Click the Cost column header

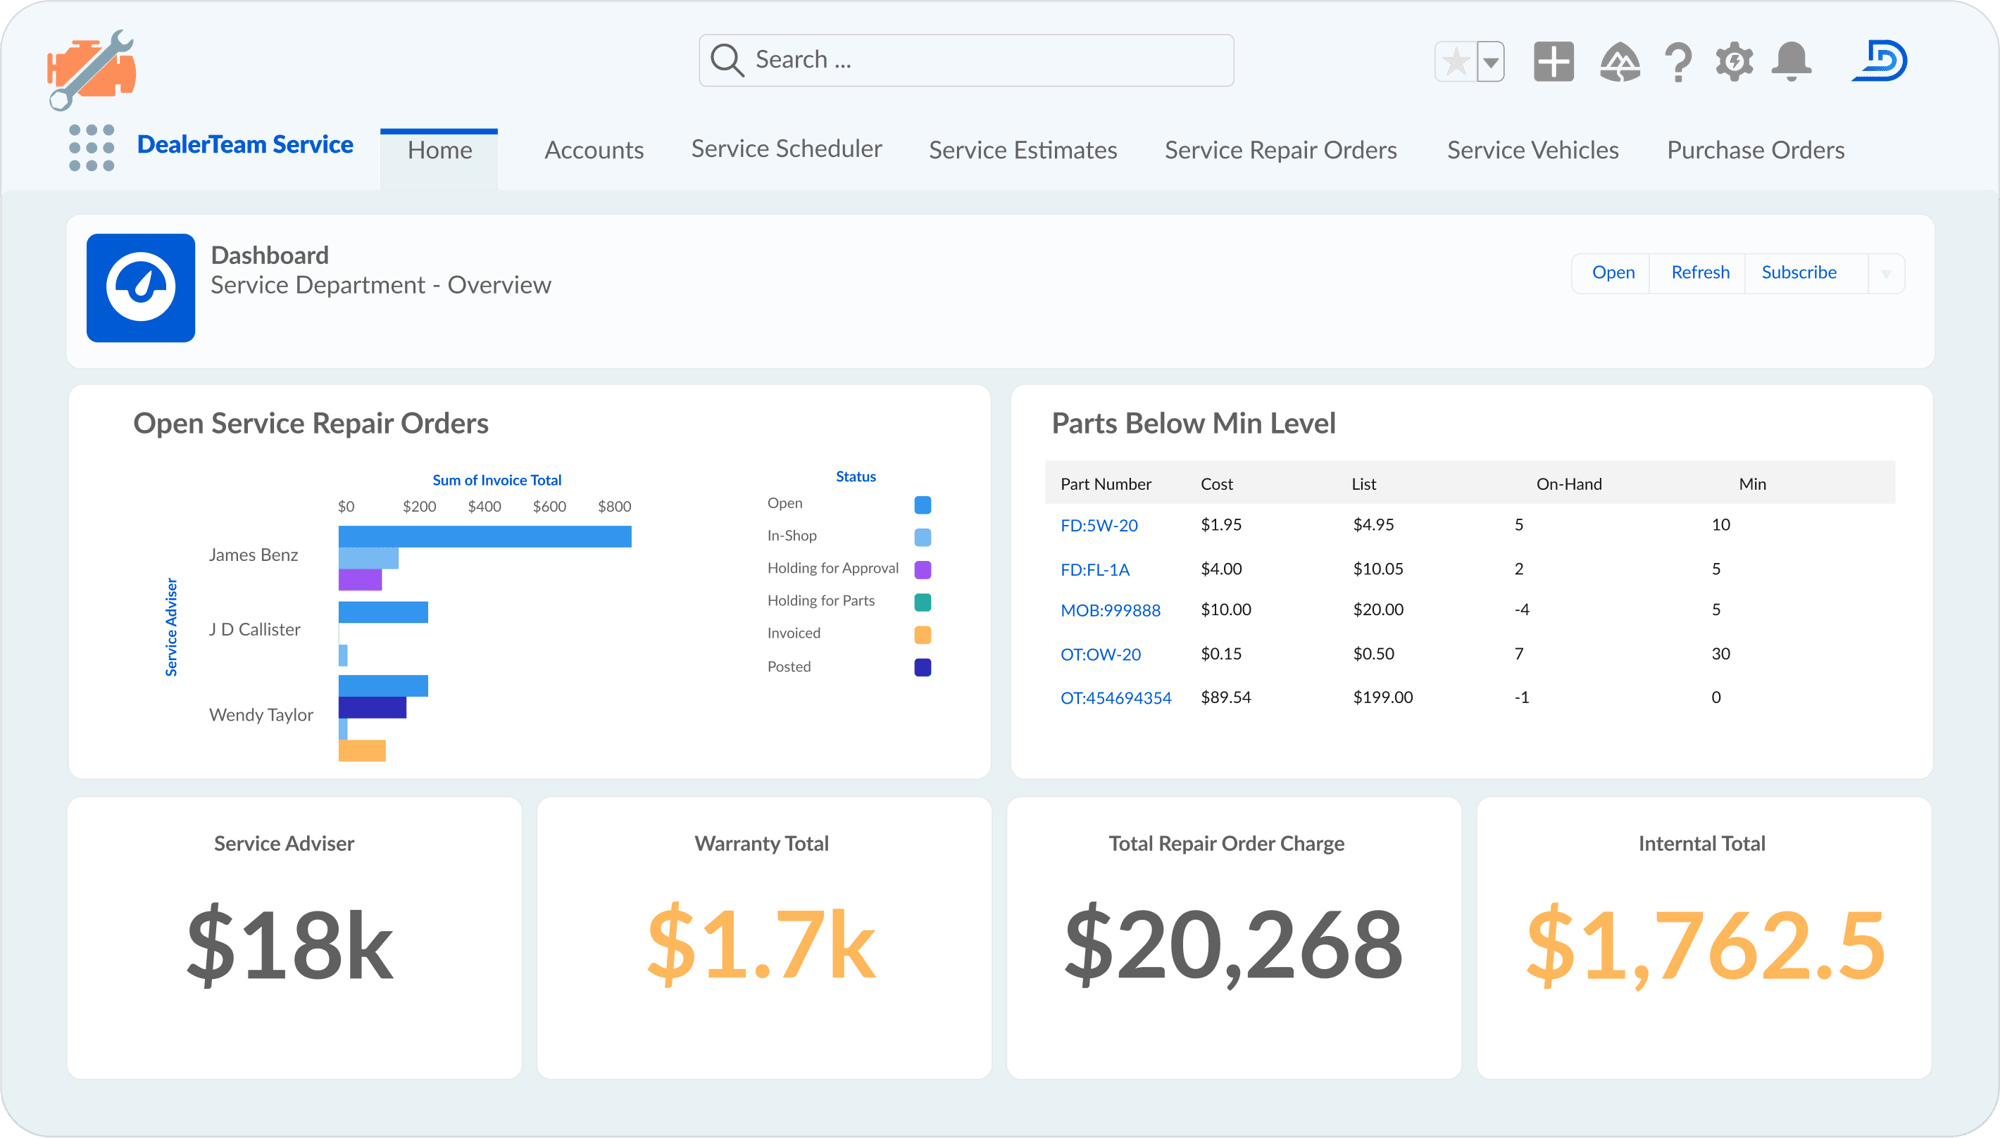[1217, 484]
